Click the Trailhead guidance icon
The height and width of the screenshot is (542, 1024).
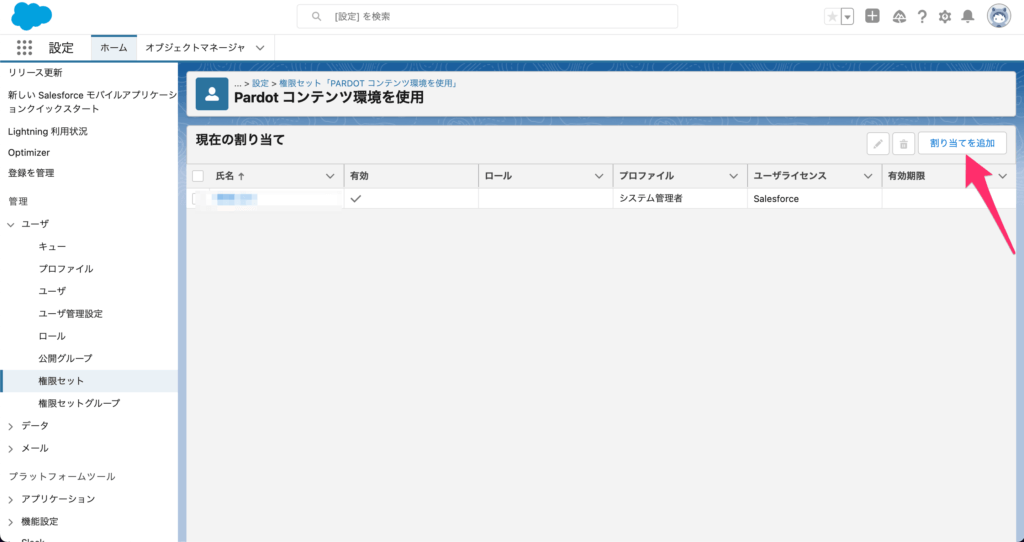tap(899, 17)
